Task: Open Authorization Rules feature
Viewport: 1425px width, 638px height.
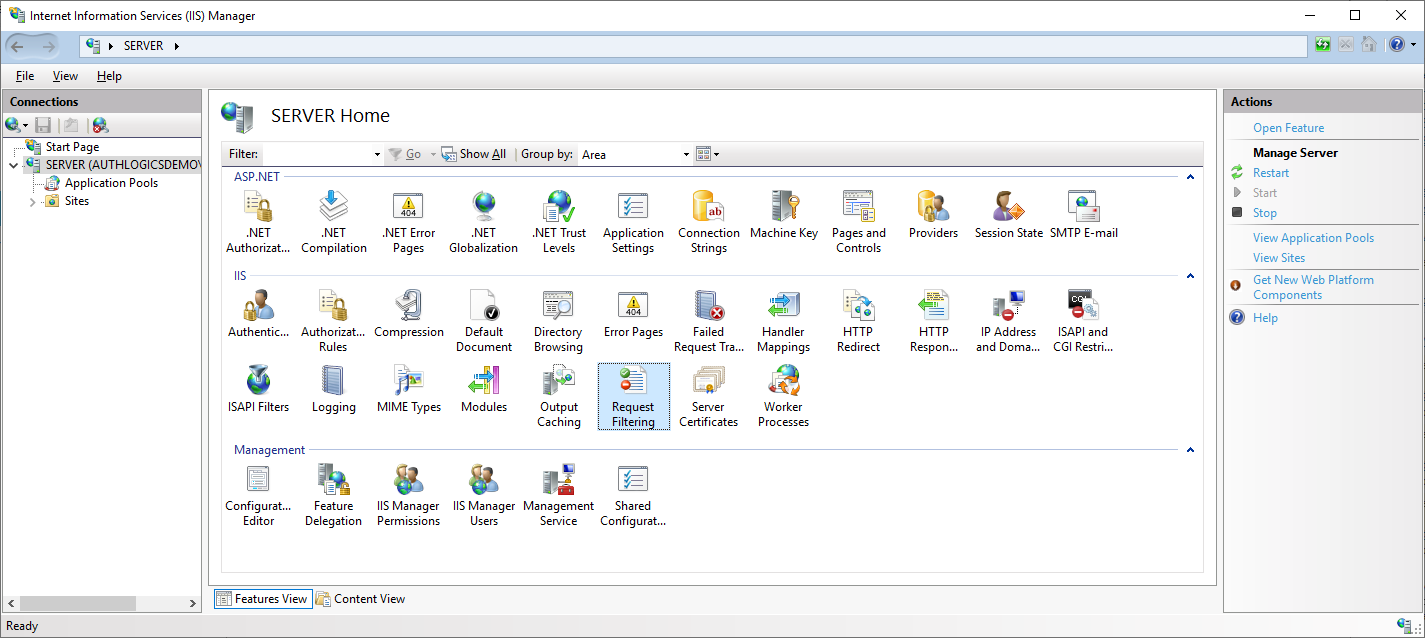Action: coord(333,321)
